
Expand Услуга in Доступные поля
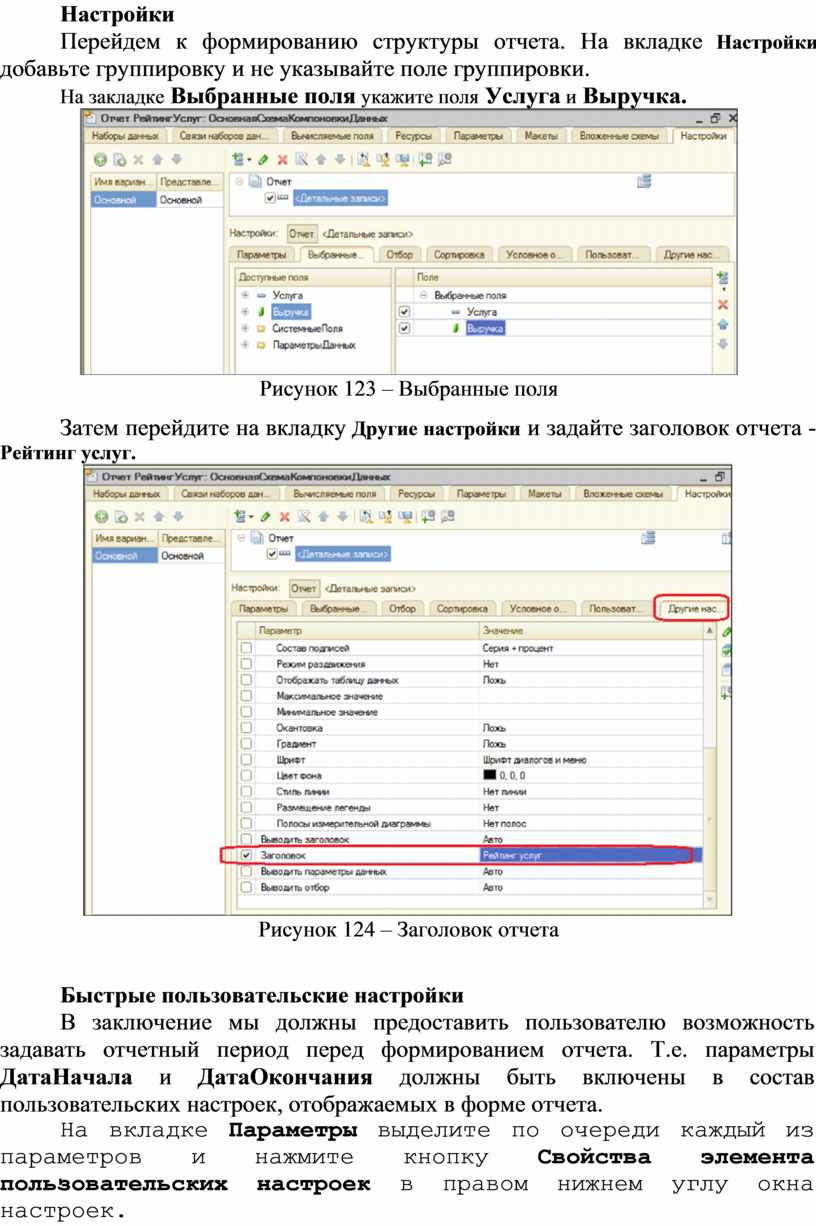245,296
